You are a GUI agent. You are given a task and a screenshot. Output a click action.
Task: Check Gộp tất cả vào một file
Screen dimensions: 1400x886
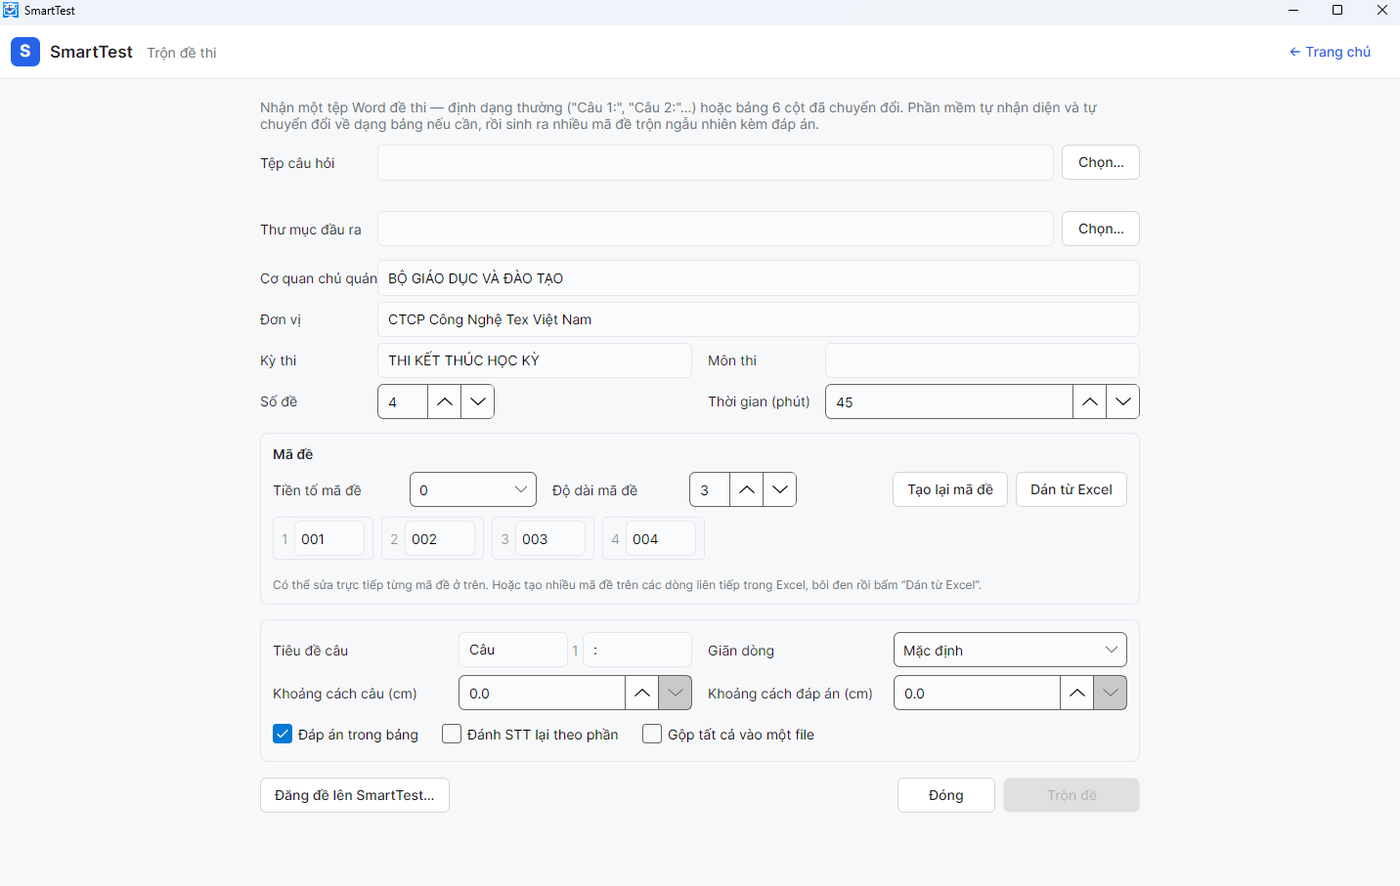click(652, 734)
